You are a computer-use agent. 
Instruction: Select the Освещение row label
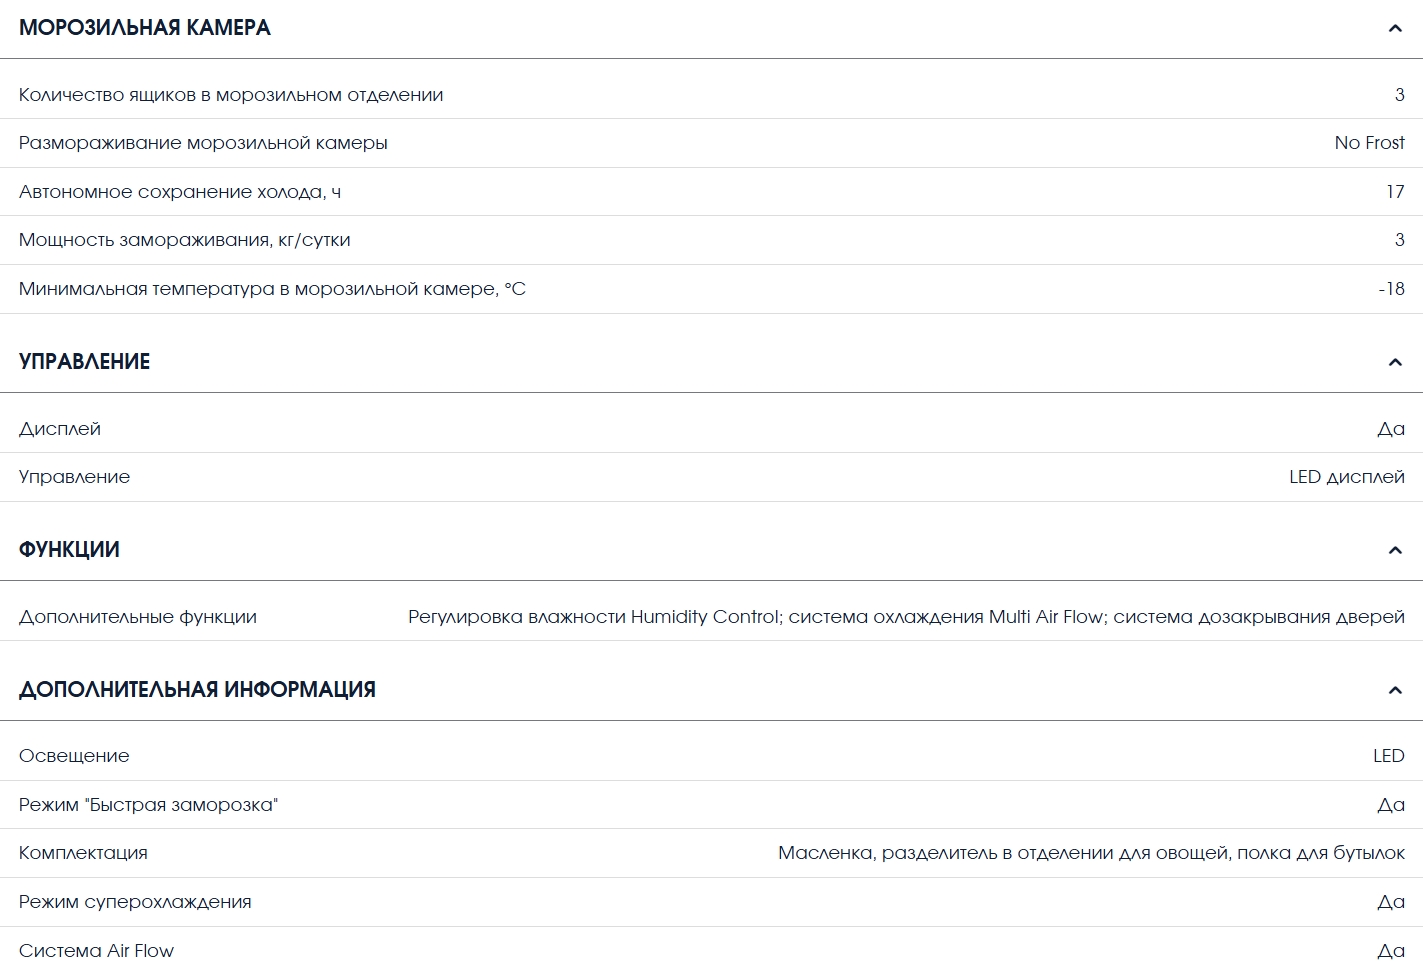(74, 756)
